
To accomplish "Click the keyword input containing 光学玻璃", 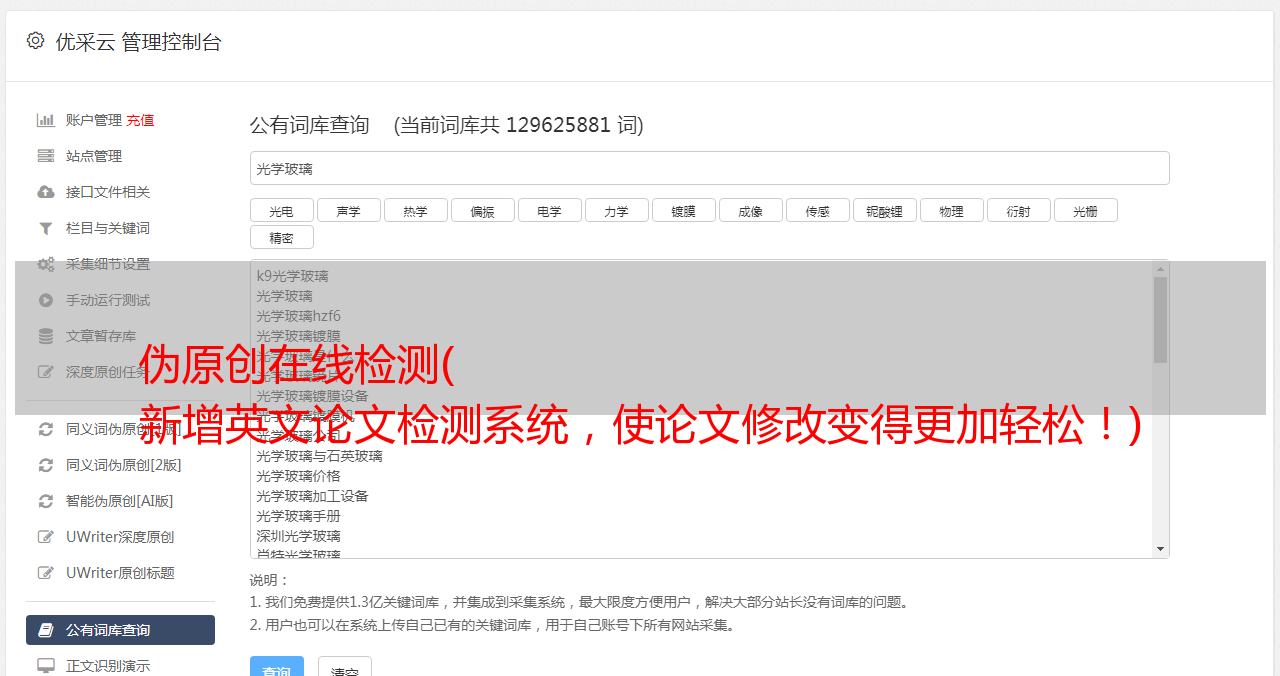I will [x=709, y=168].
